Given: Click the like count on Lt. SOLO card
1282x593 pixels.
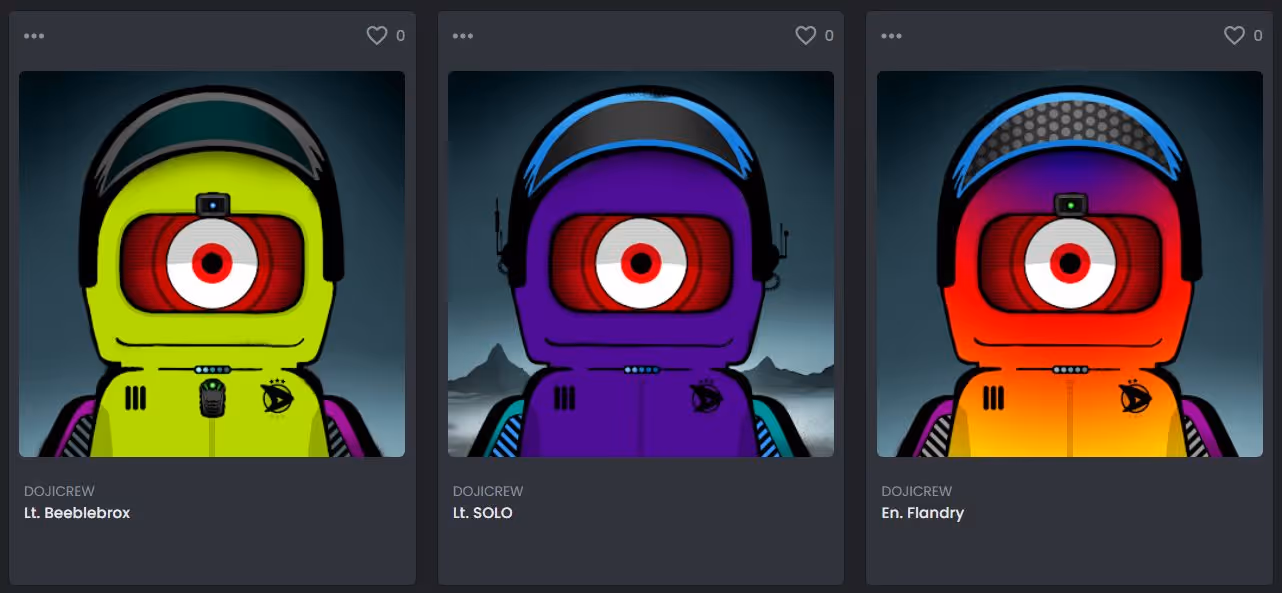Looking at the screenshot, I should tap(828, 36).
